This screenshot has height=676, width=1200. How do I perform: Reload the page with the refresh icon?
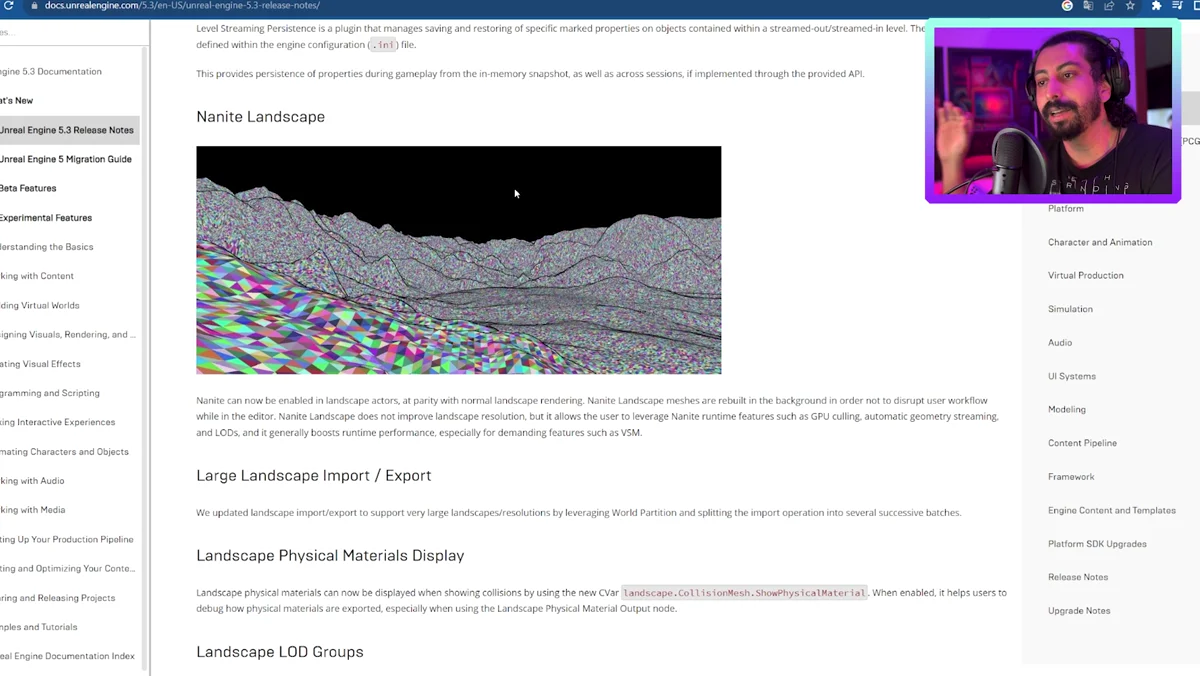[x=9, y=6]
